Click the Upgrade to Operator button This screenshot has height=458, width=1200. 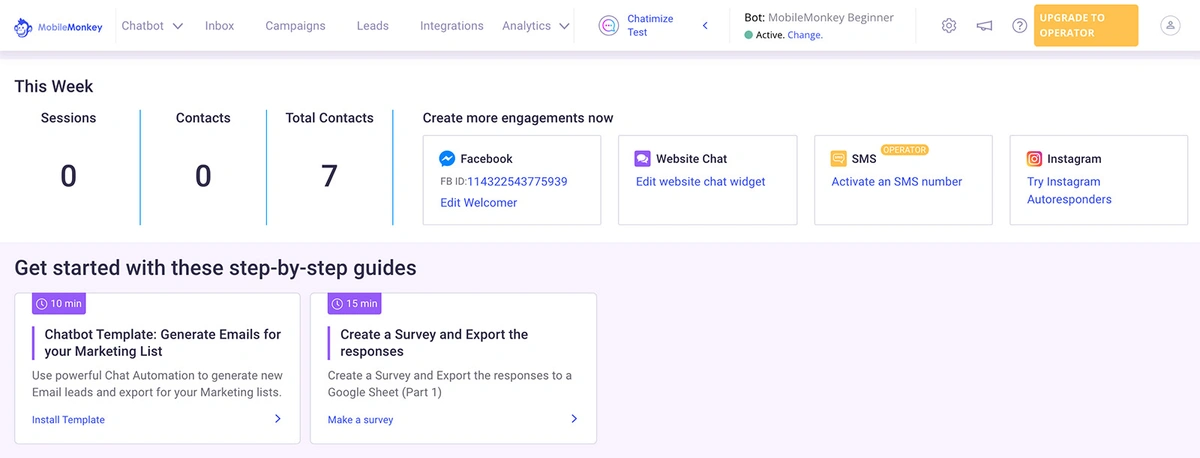click(x=1086, y=26)
